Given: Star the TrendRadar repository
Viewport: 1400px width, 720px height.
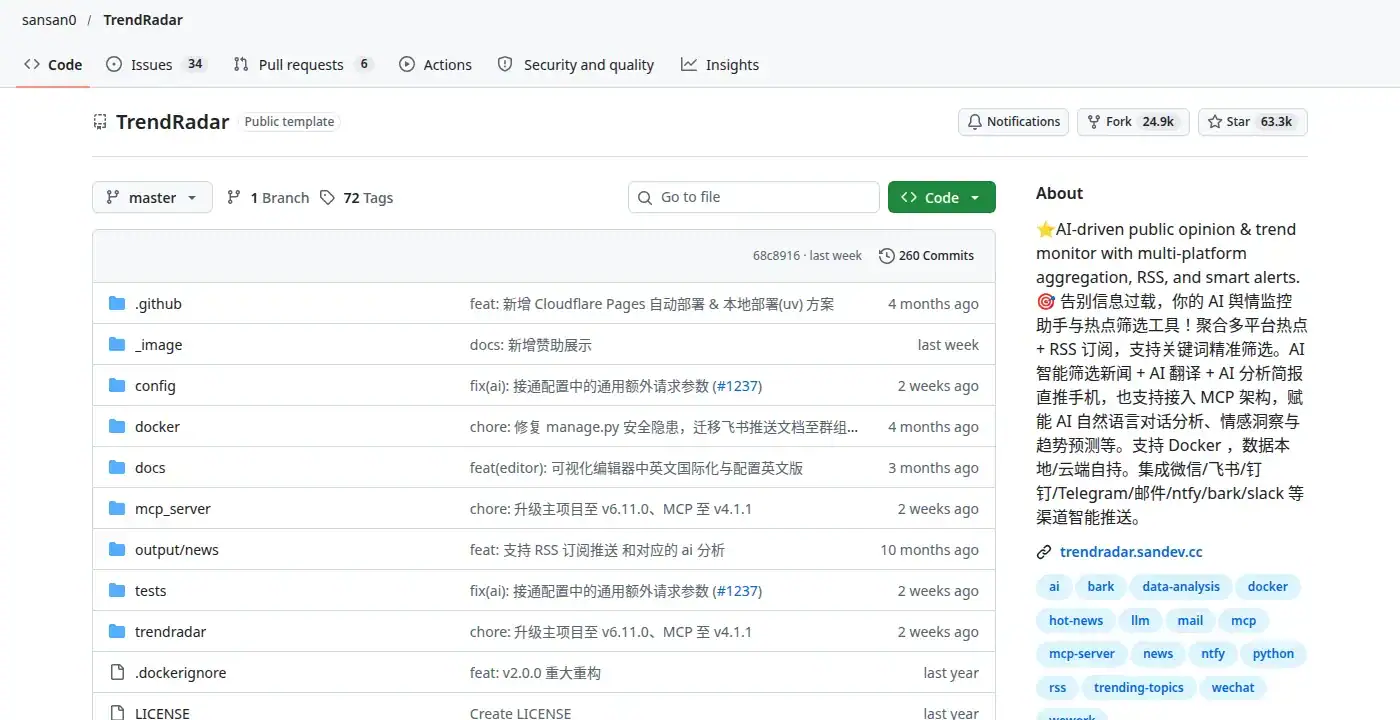Looking at the screenshot, I should coord(1253,122).
